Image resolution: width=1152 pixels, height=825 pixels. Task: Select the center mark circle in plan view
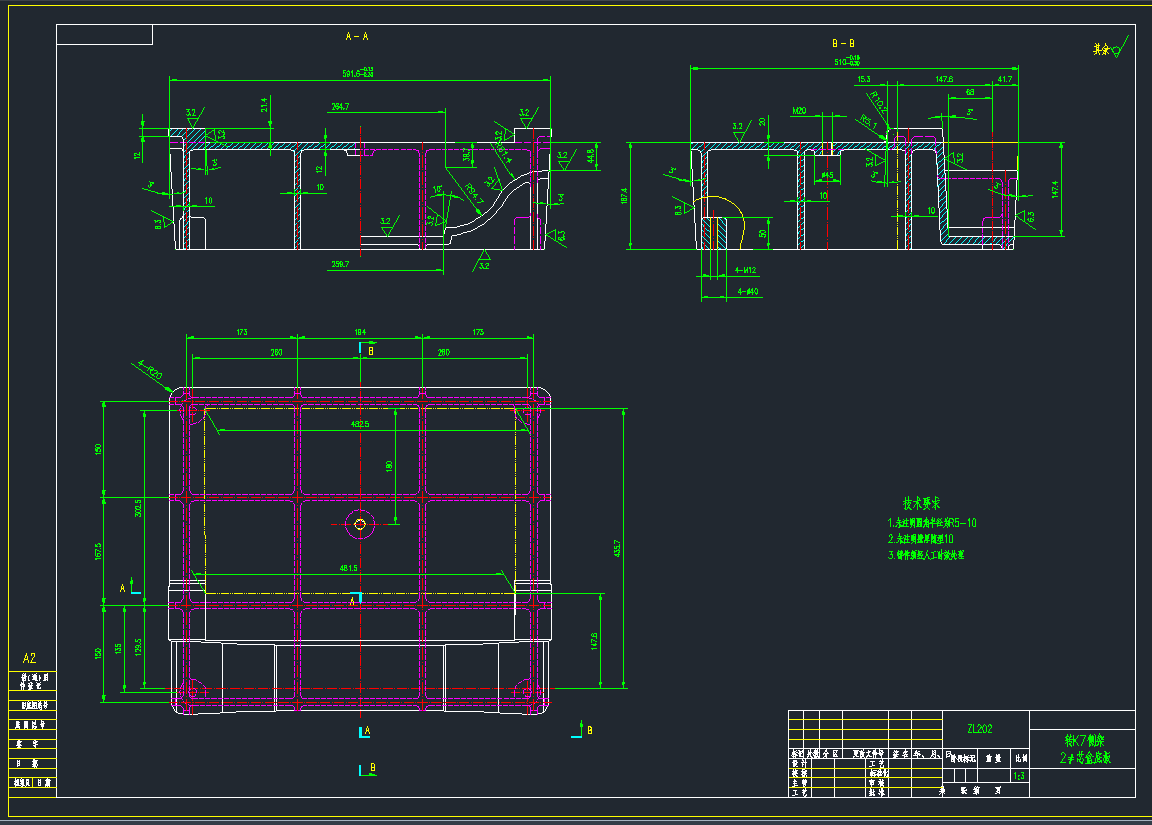click(x=360, y=523)
